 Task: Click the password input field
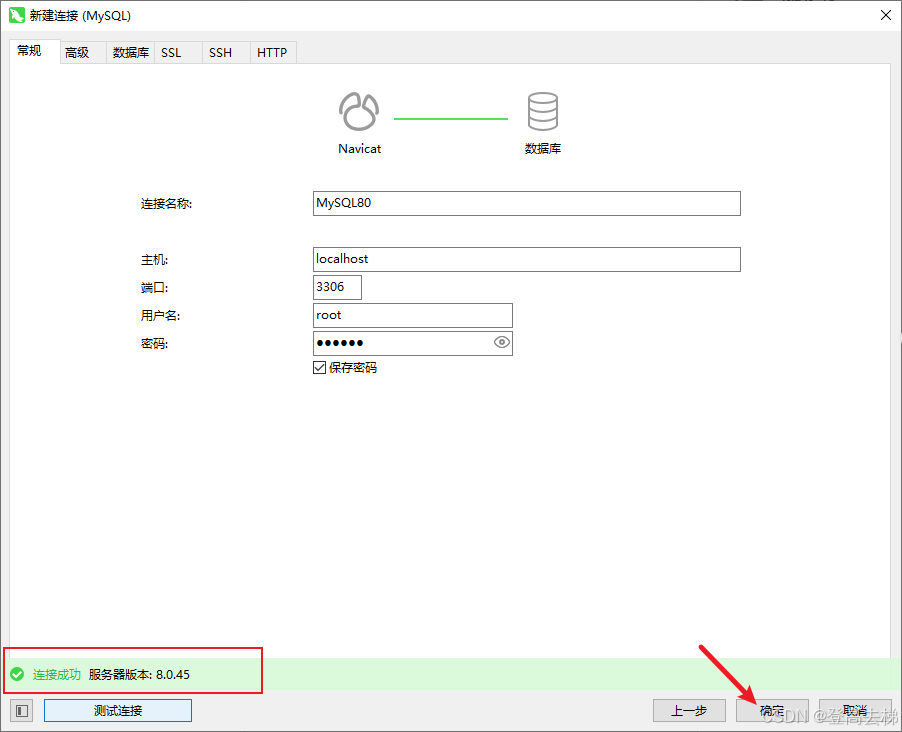pos(412,343)
